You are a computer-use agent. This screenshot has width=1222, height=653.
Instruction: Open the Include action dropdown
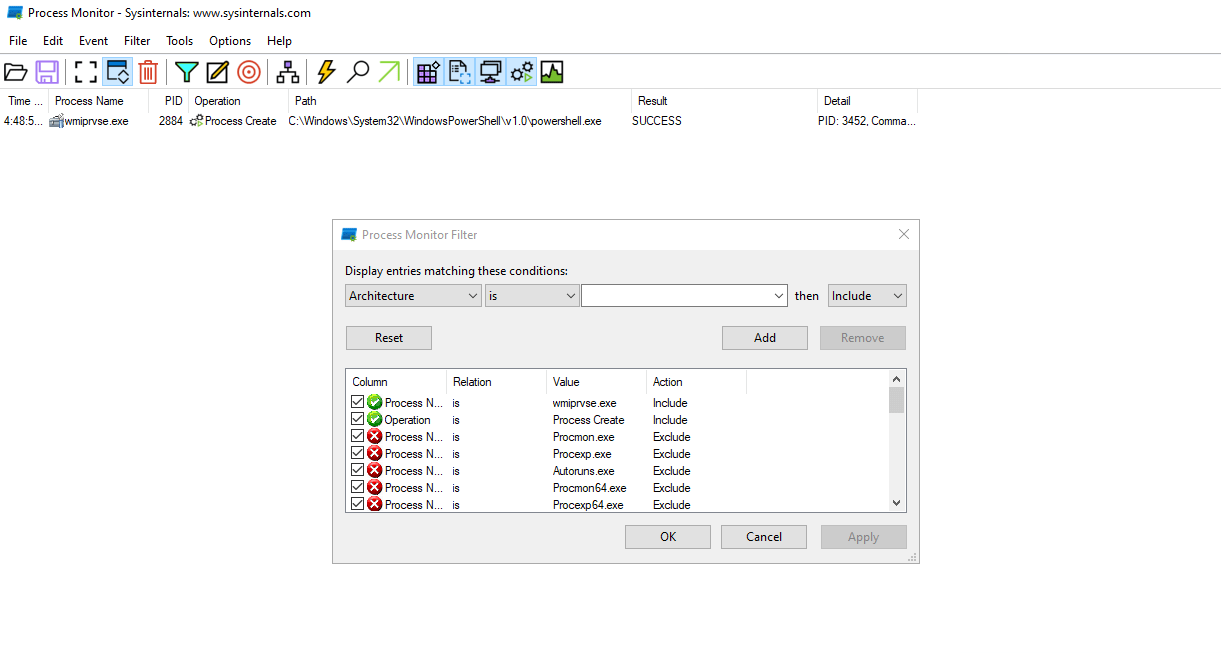click(867, 296)
